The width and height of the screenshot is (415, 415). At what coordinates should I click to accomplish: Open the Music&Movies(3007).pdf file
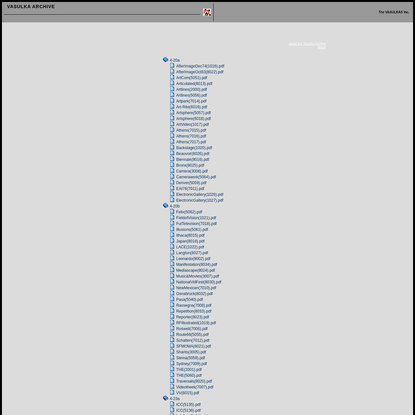pos(197,276)
